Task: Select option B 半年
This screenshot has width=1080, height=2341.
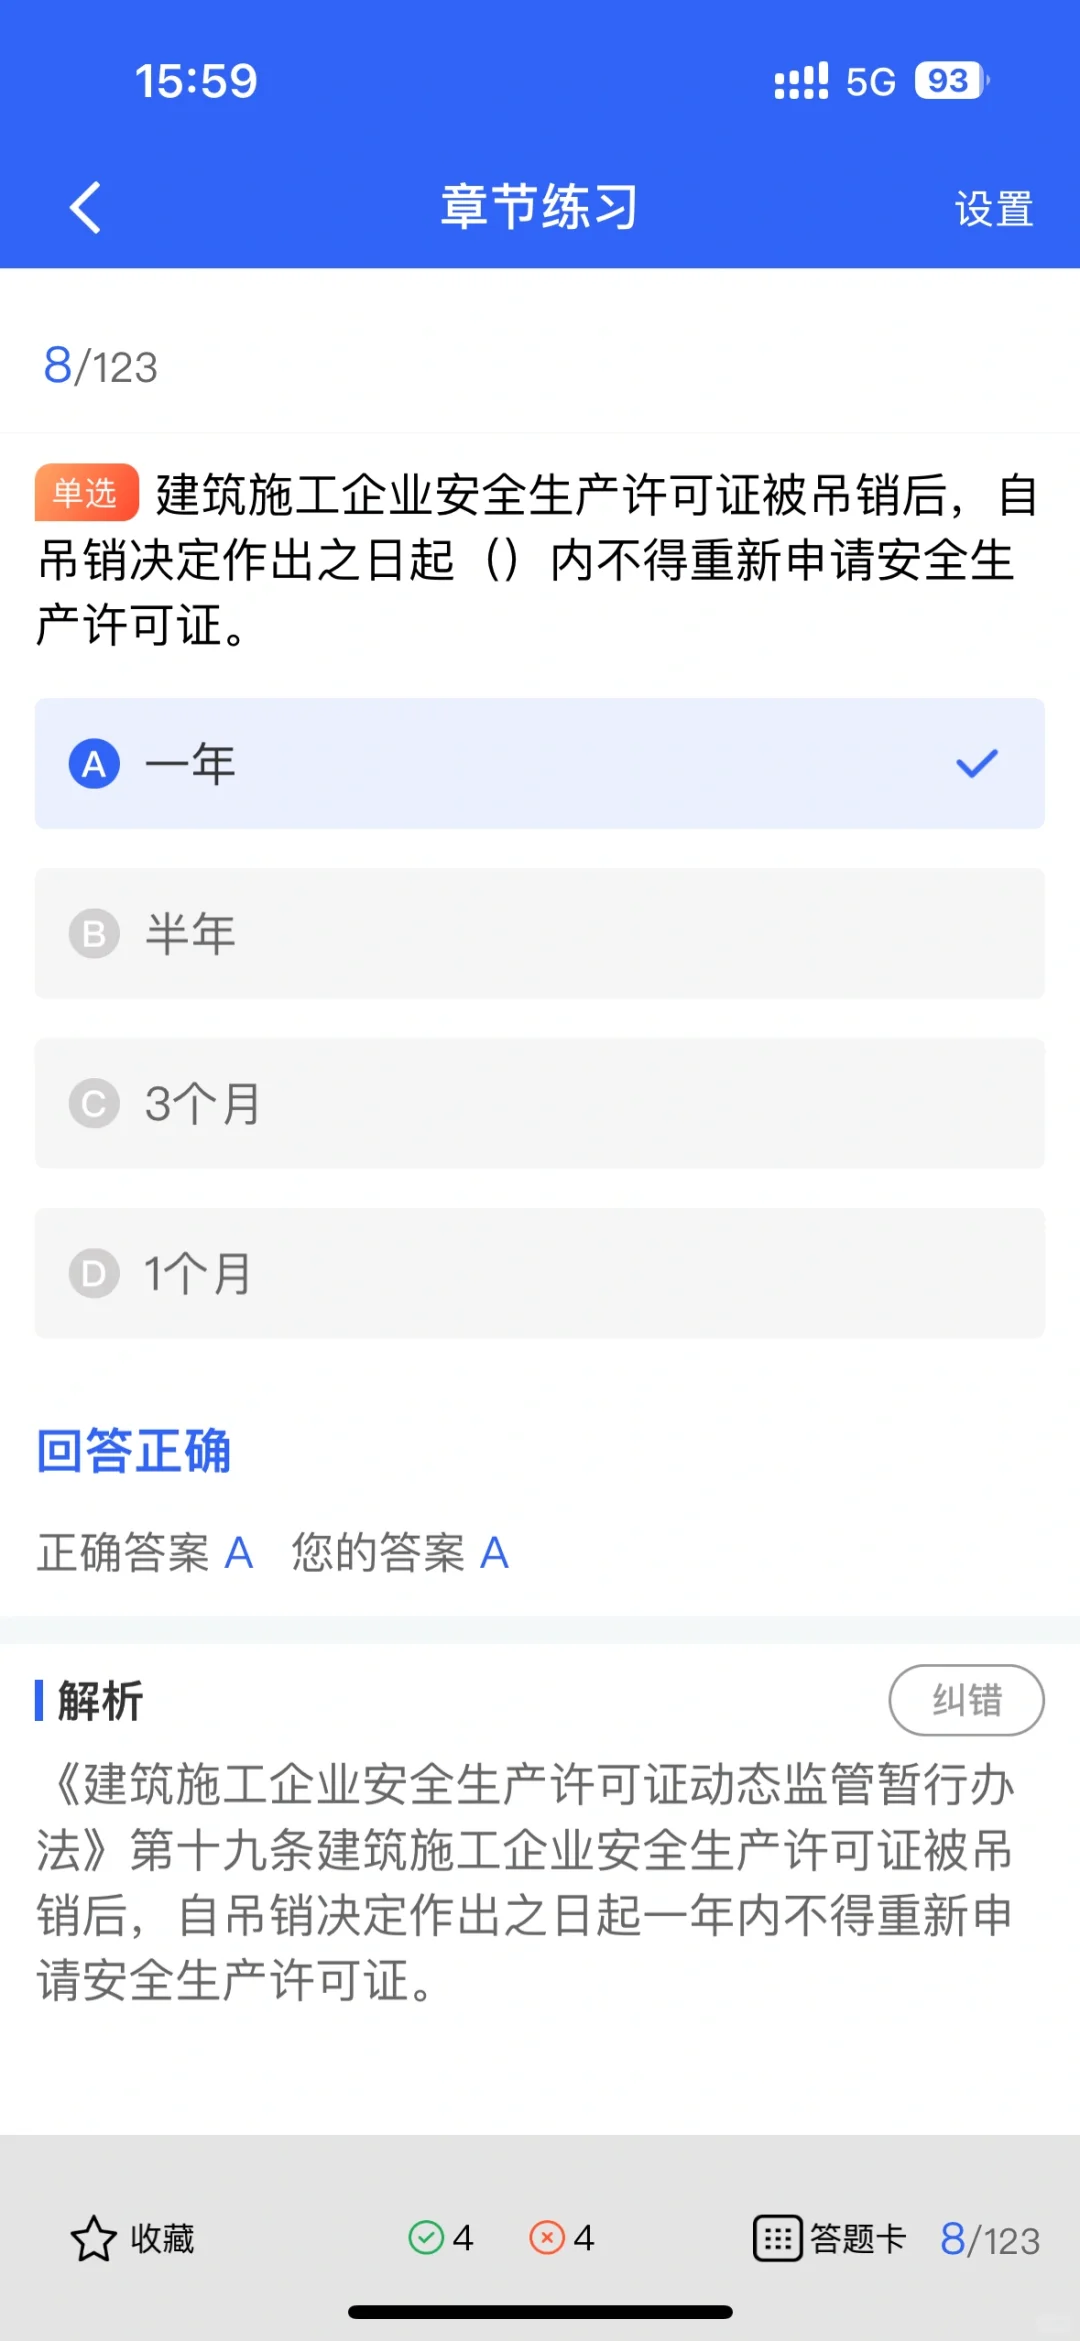Action: pos(540,933)
